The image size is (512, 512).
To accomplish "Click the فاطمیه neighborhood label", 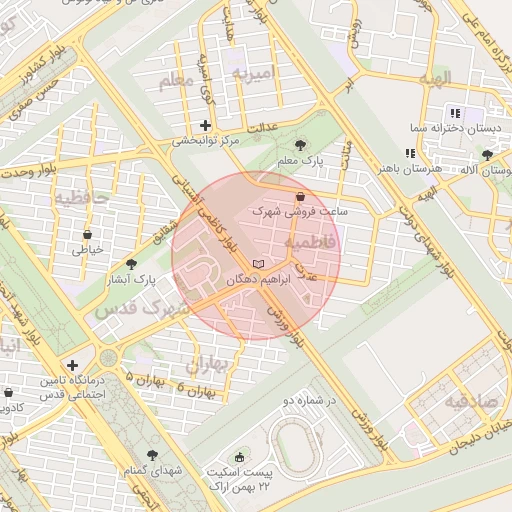I will coord(310,242).
